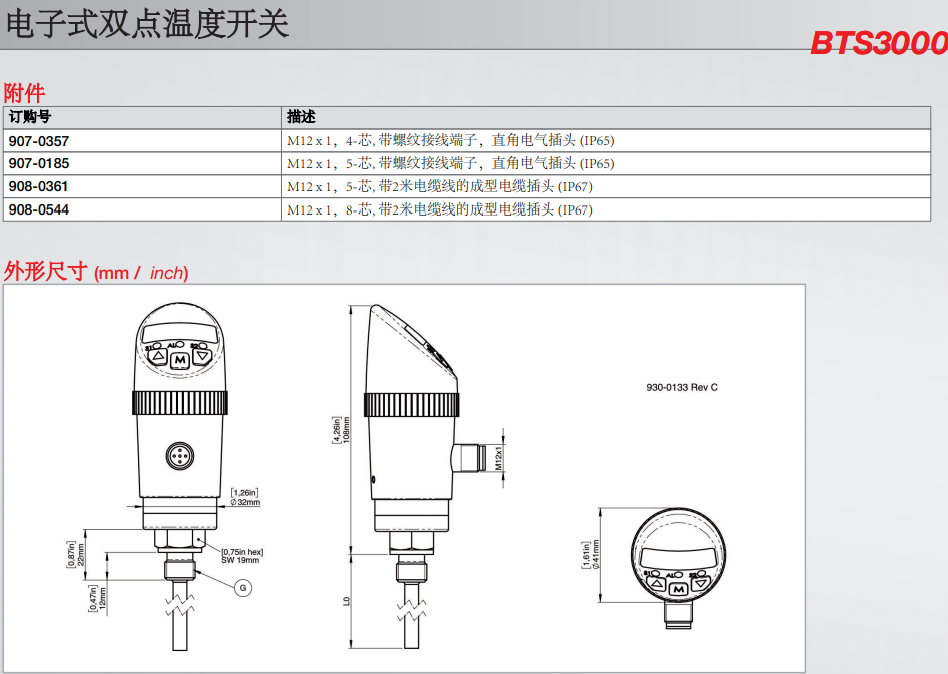Click the M12x1 connector dimension label

pyautogui.click(x=498, y=458)
